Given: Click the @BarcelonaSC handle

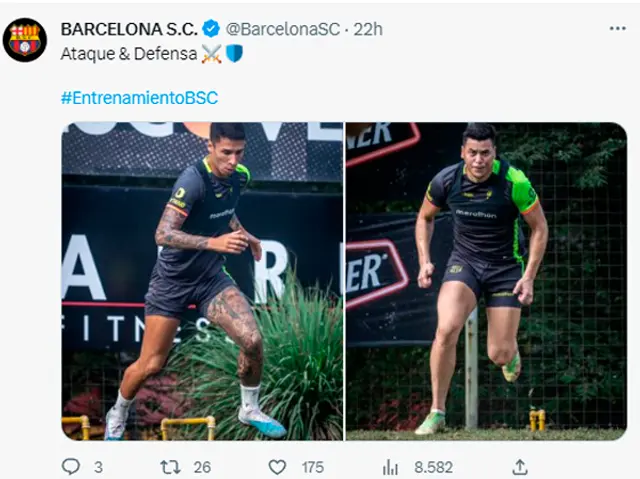Looking at the screenshot, I should click(281, 29).
